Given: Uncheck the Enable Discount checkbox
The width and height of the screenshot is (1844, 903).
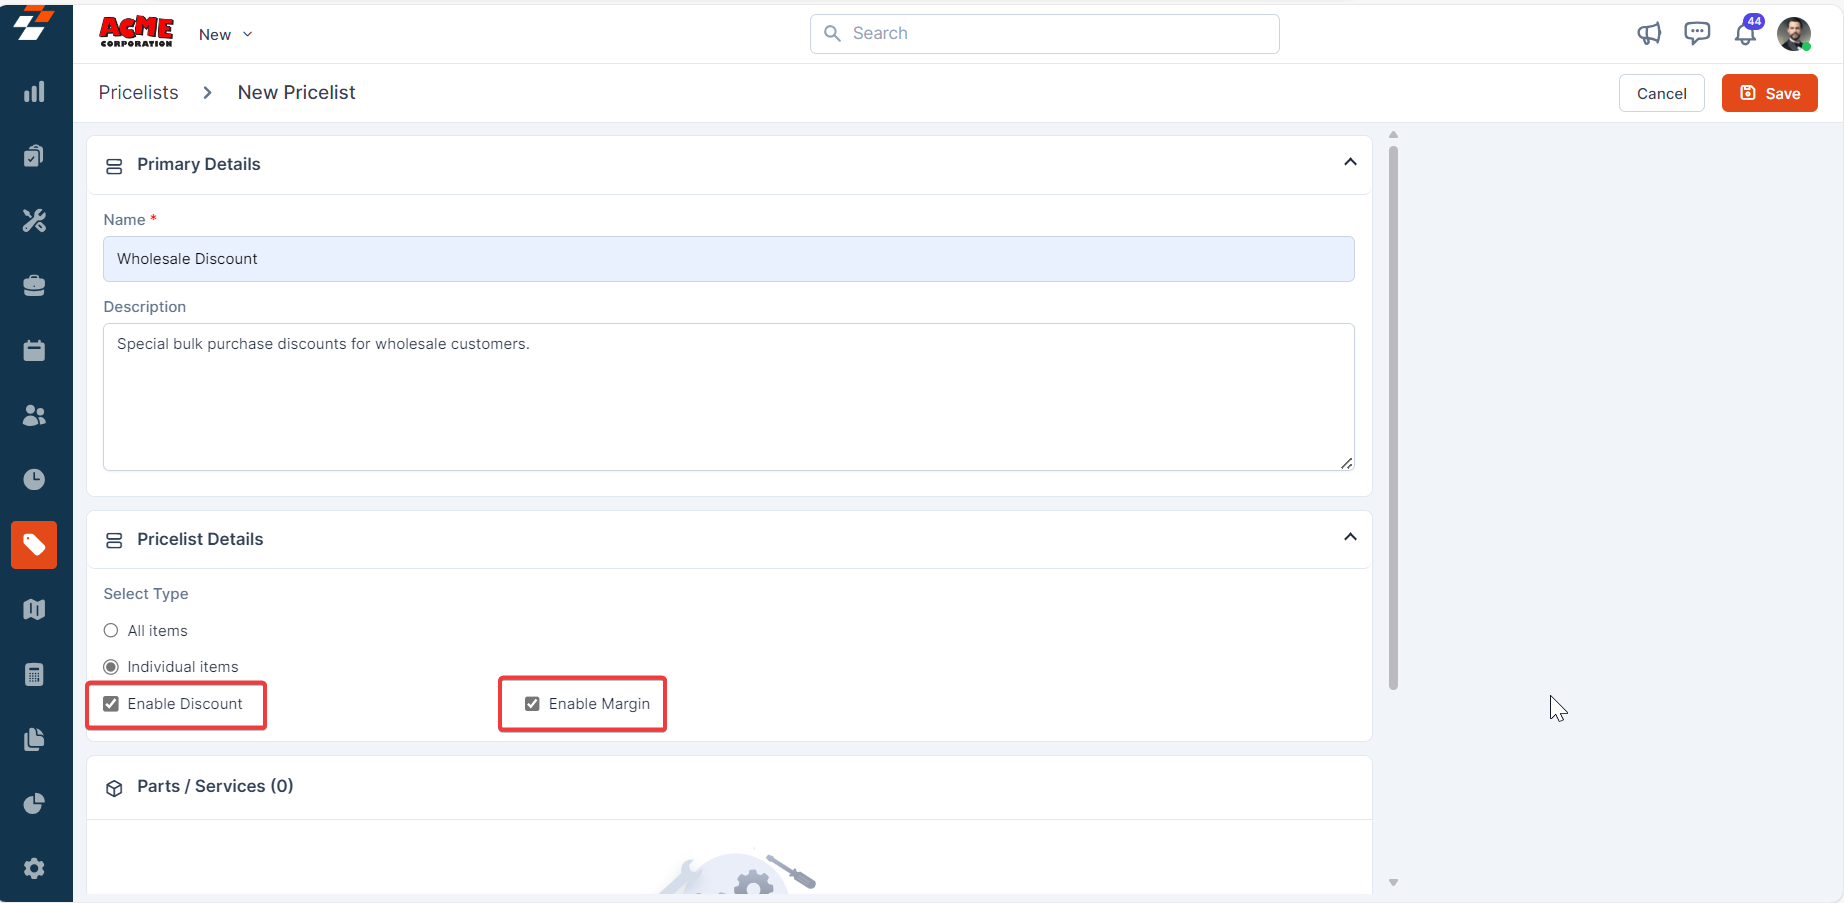Looking at the screenshot, I should coord(111,704).
